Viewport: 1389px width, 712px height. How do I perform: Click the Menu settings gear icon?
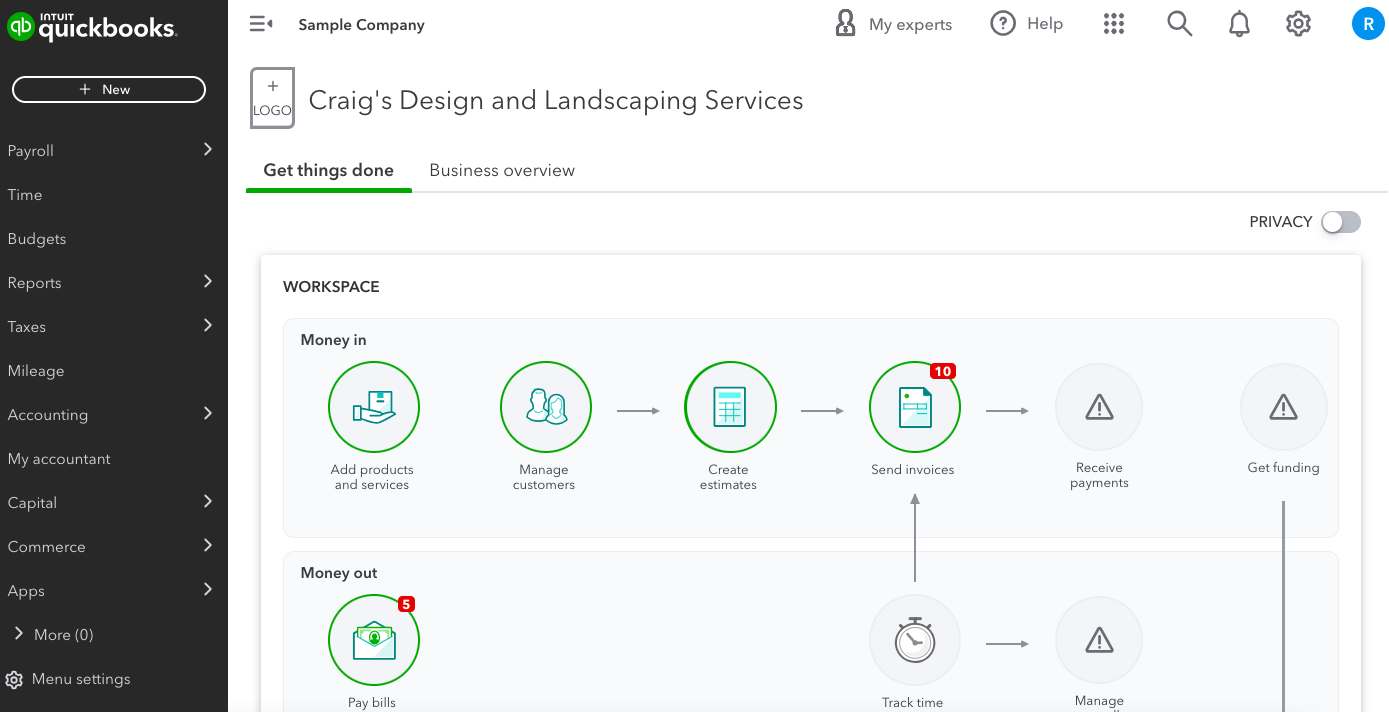14,680
